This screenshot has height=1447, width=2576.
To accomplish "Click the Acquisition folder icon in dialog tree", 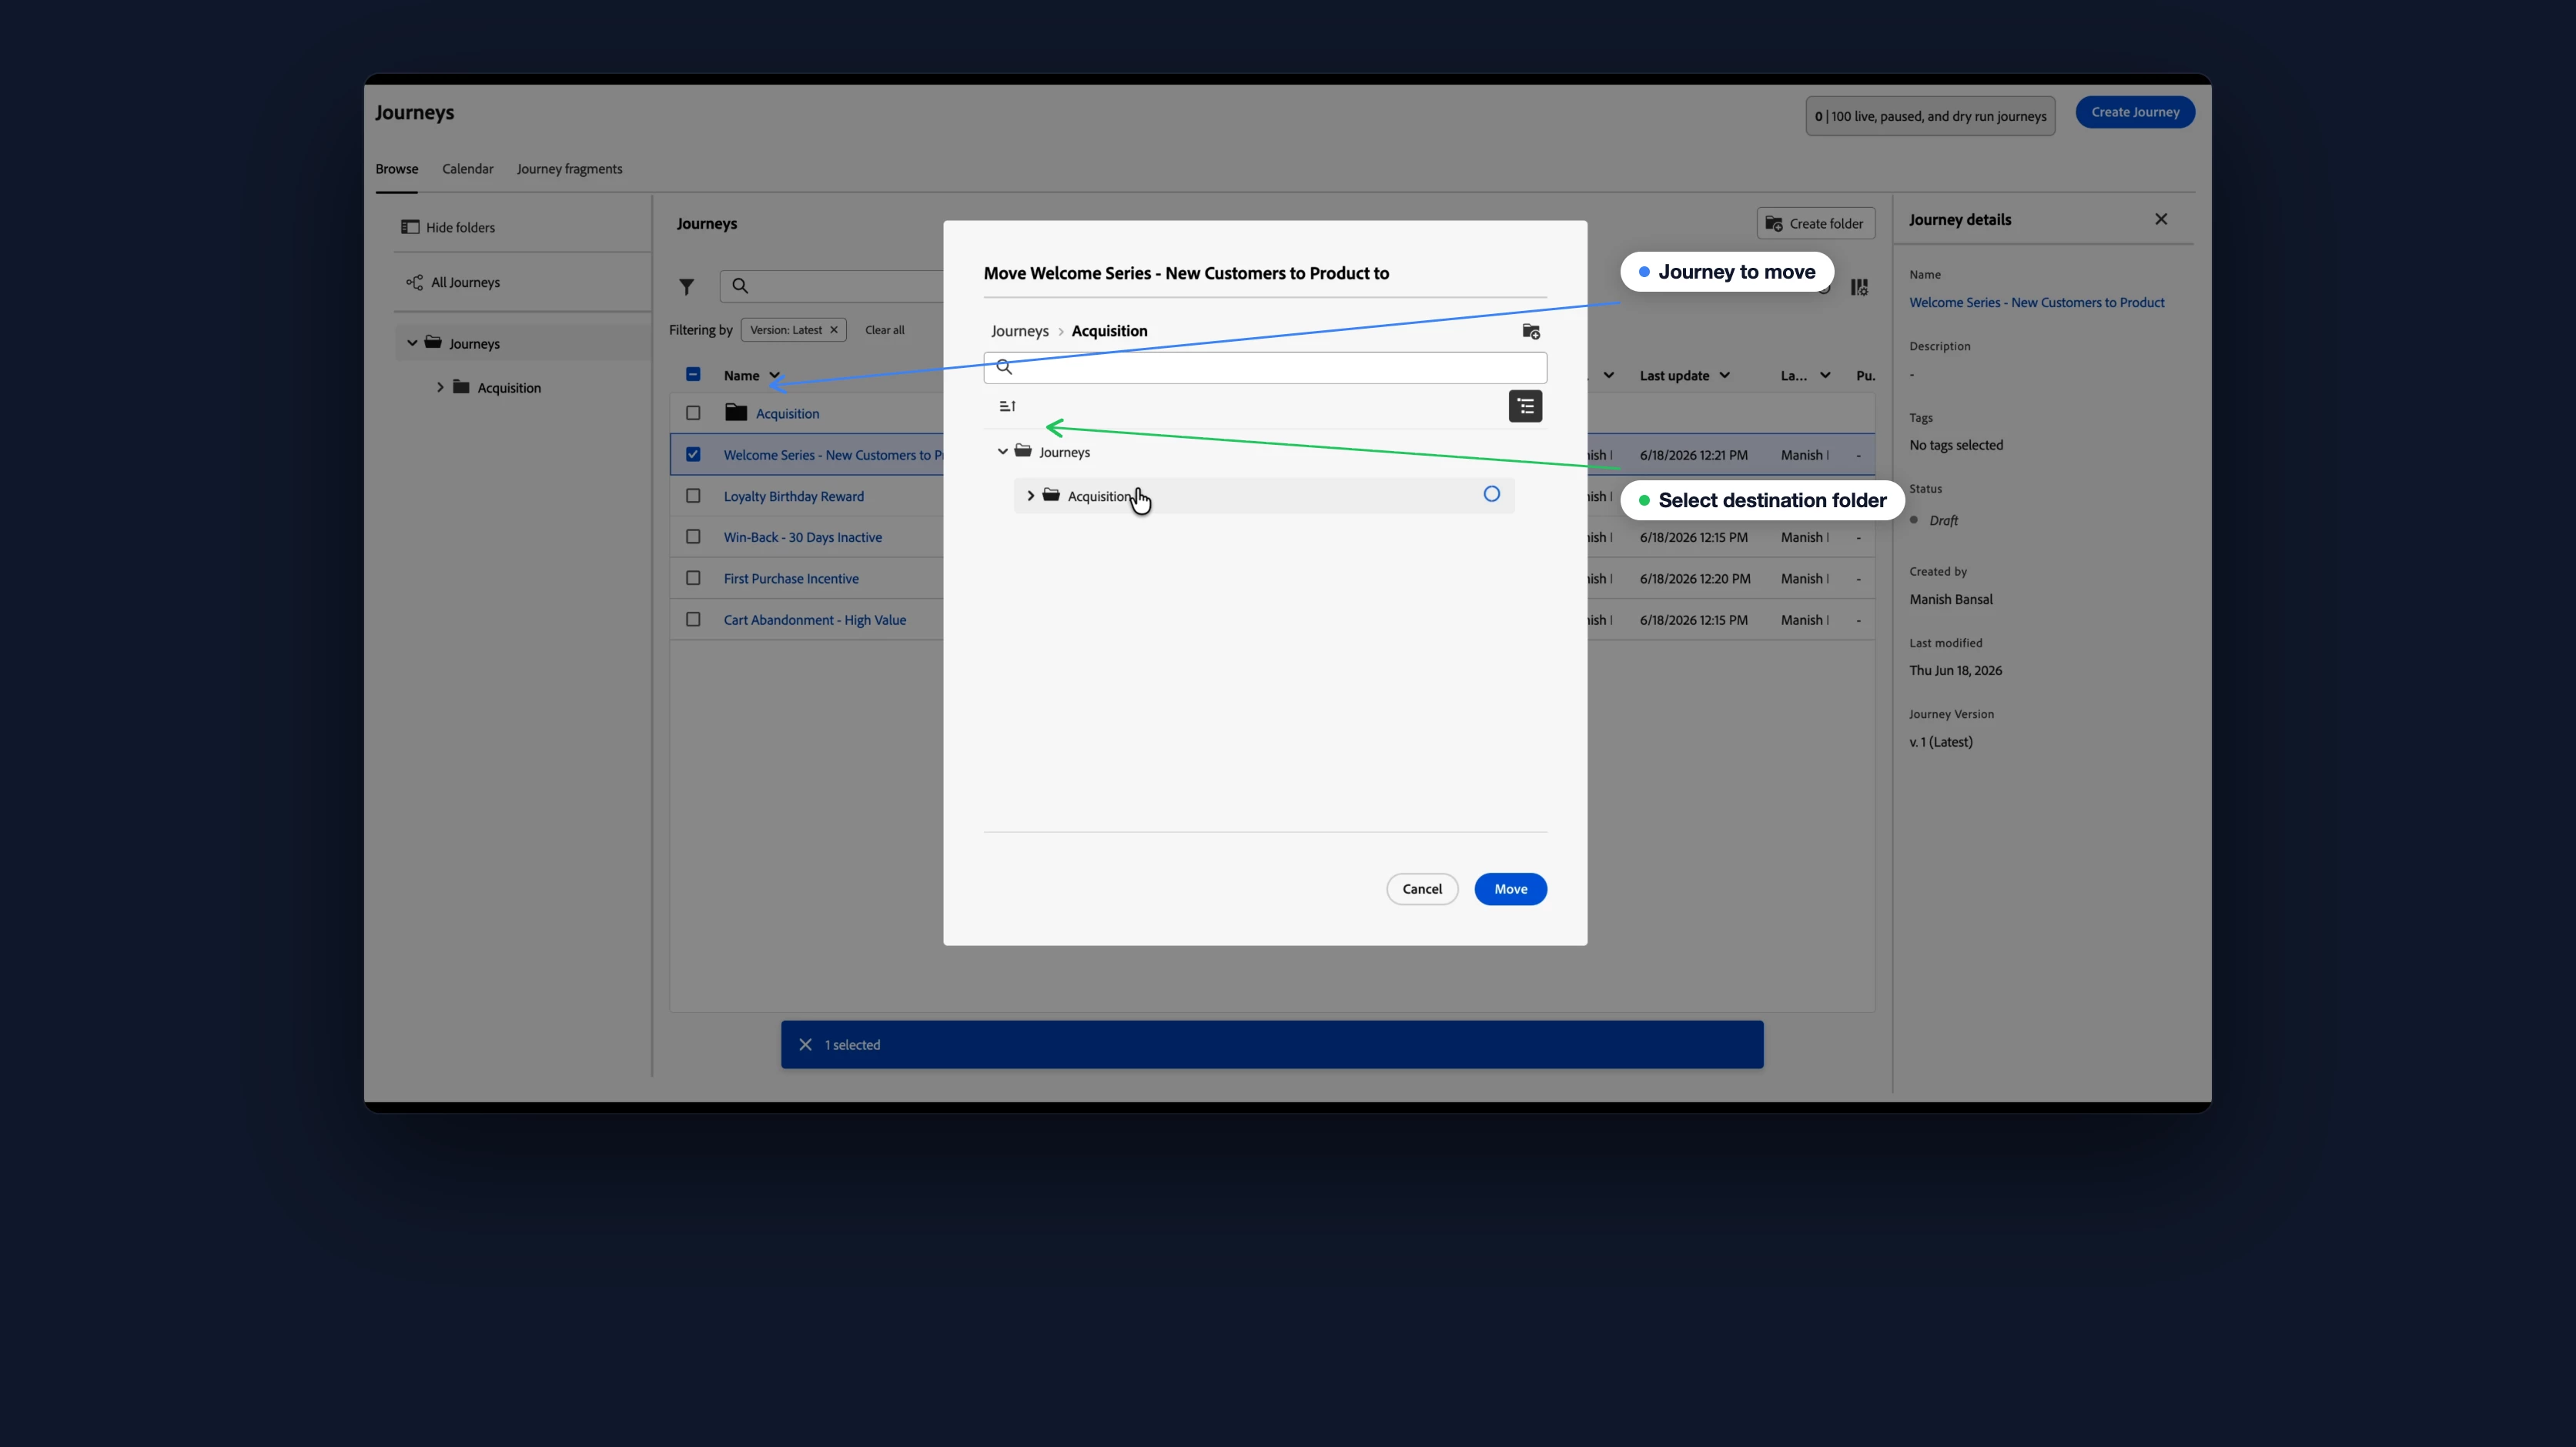I will click(1051, 495).
